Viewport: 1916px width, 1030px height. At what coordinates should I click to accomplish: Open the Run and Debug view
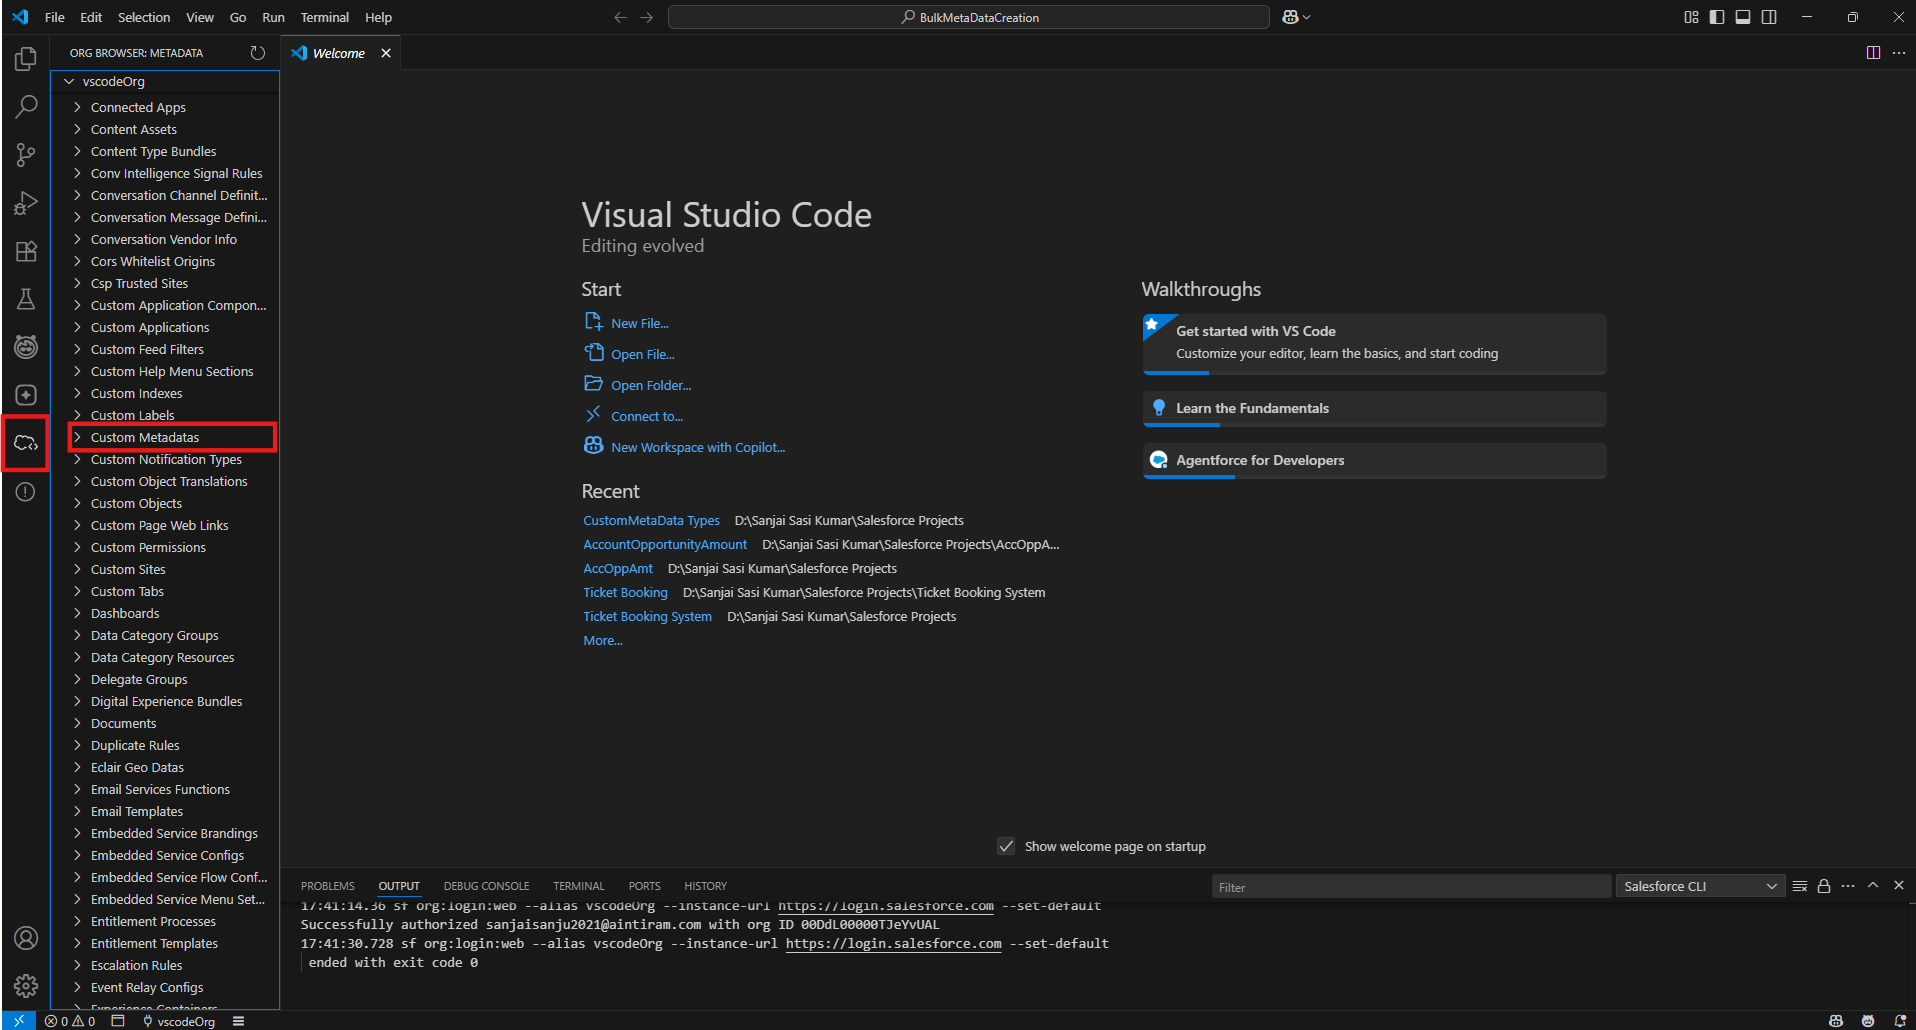26,203
